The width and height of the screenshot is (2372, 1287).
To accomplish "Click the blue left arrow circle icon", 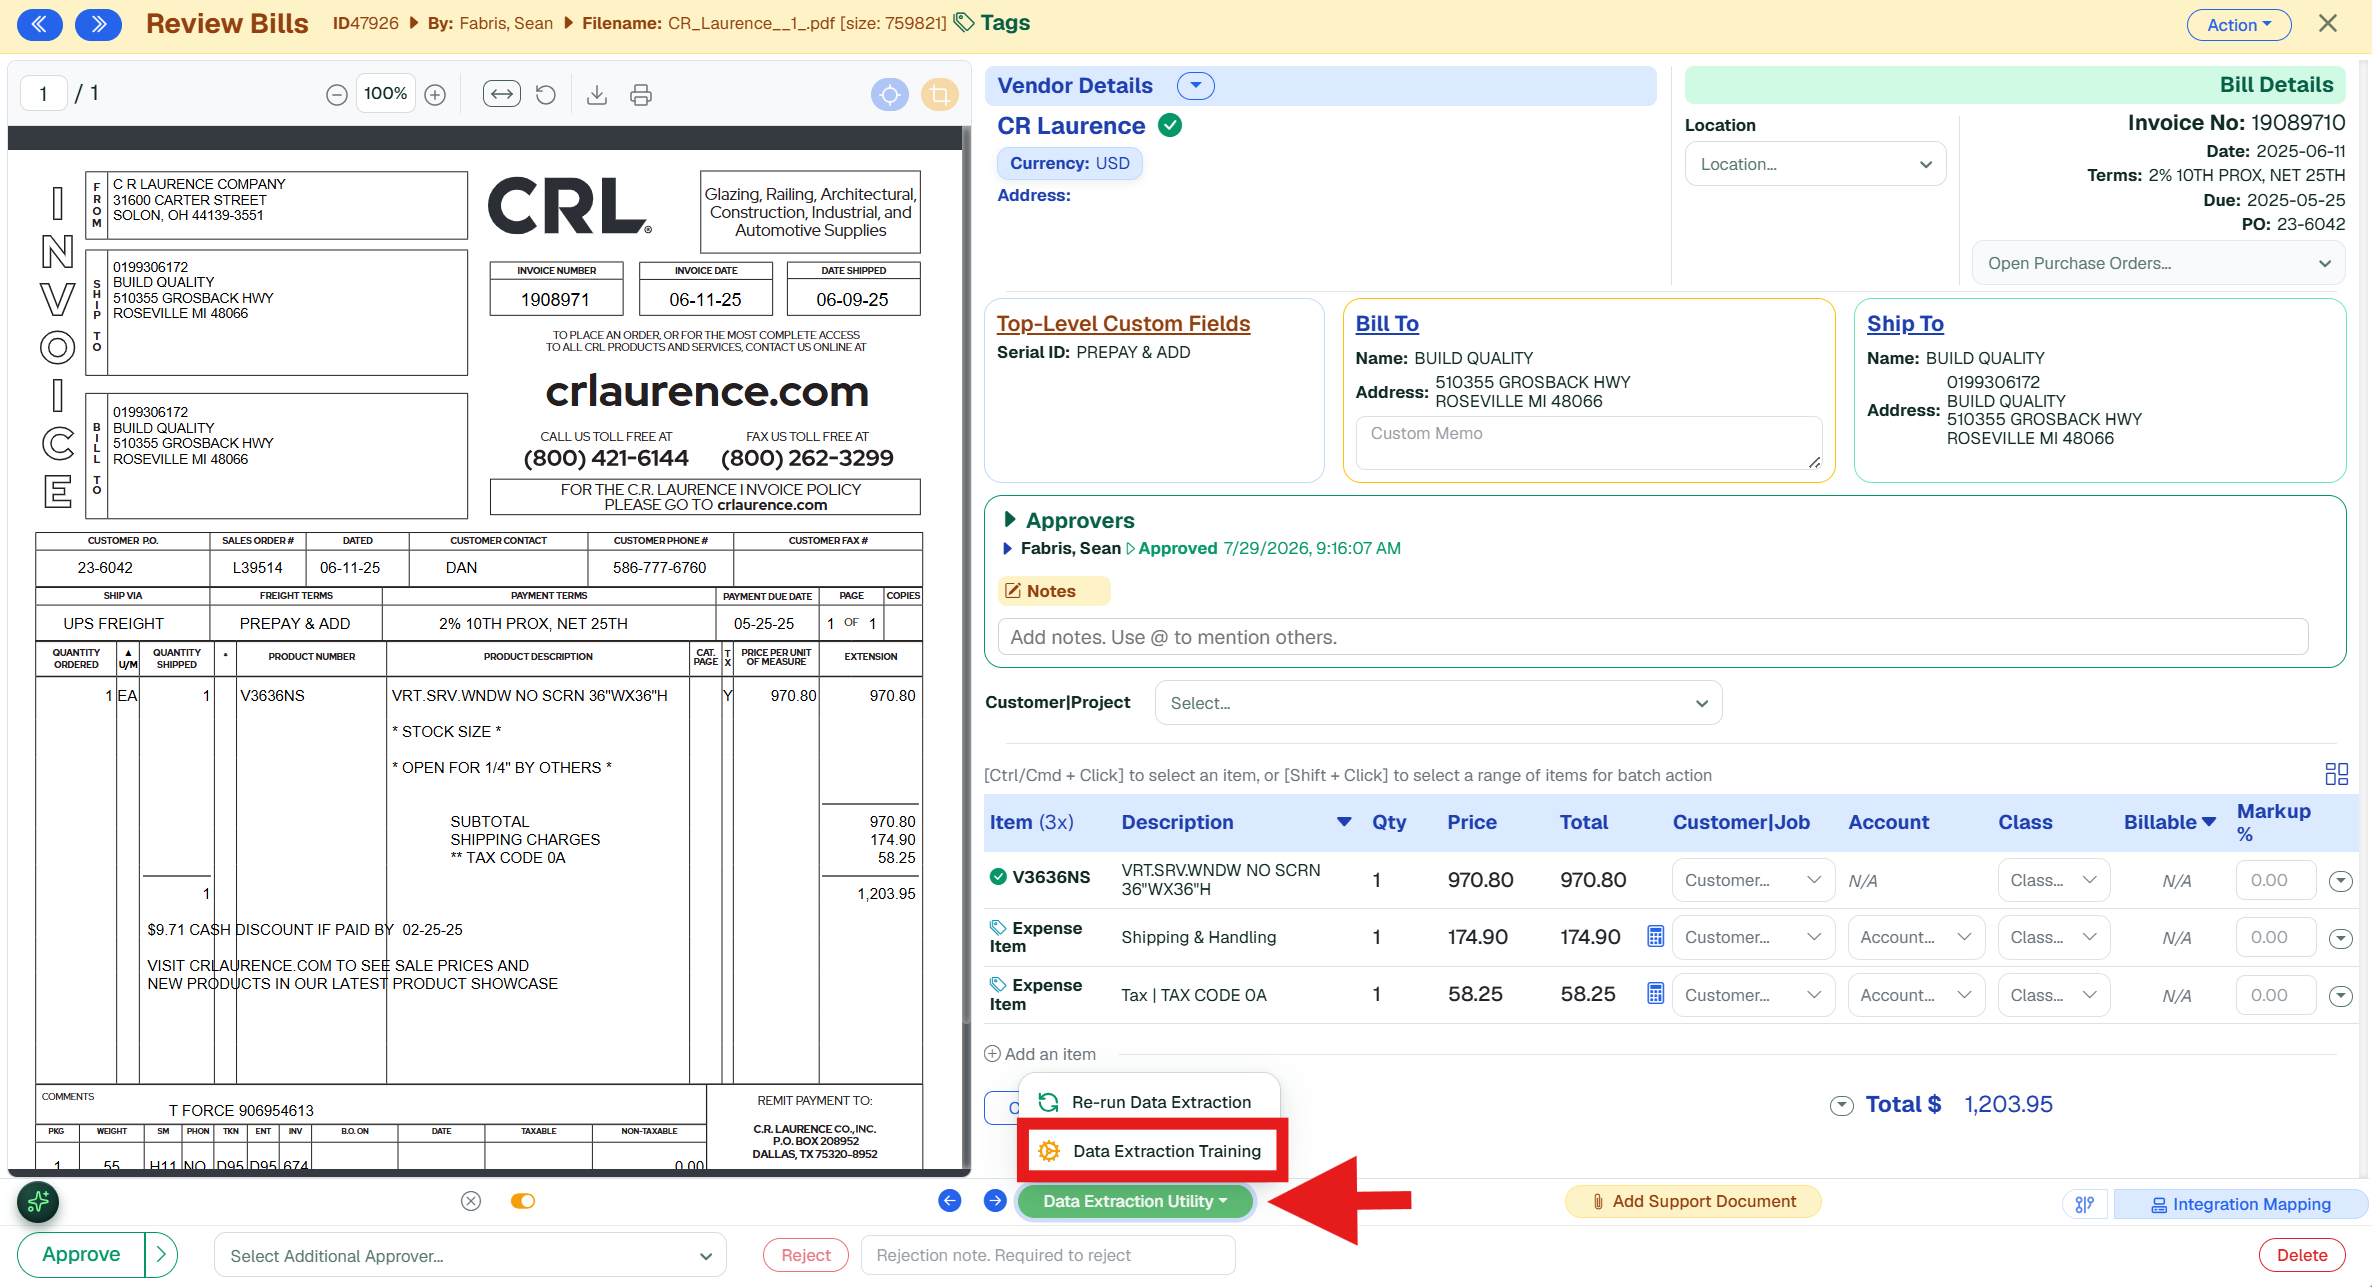I will pyautogui.click(x=950, y=1201).
